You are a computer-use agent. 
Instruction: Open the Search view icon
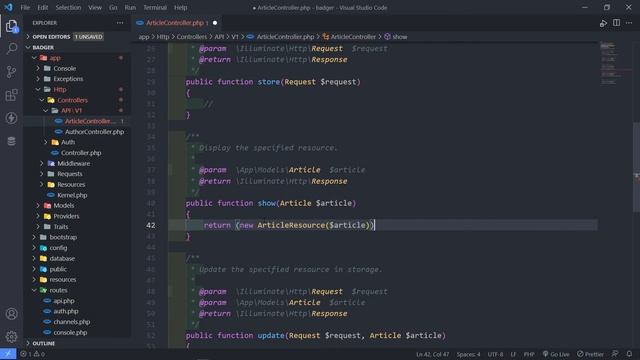coord(11,49)
